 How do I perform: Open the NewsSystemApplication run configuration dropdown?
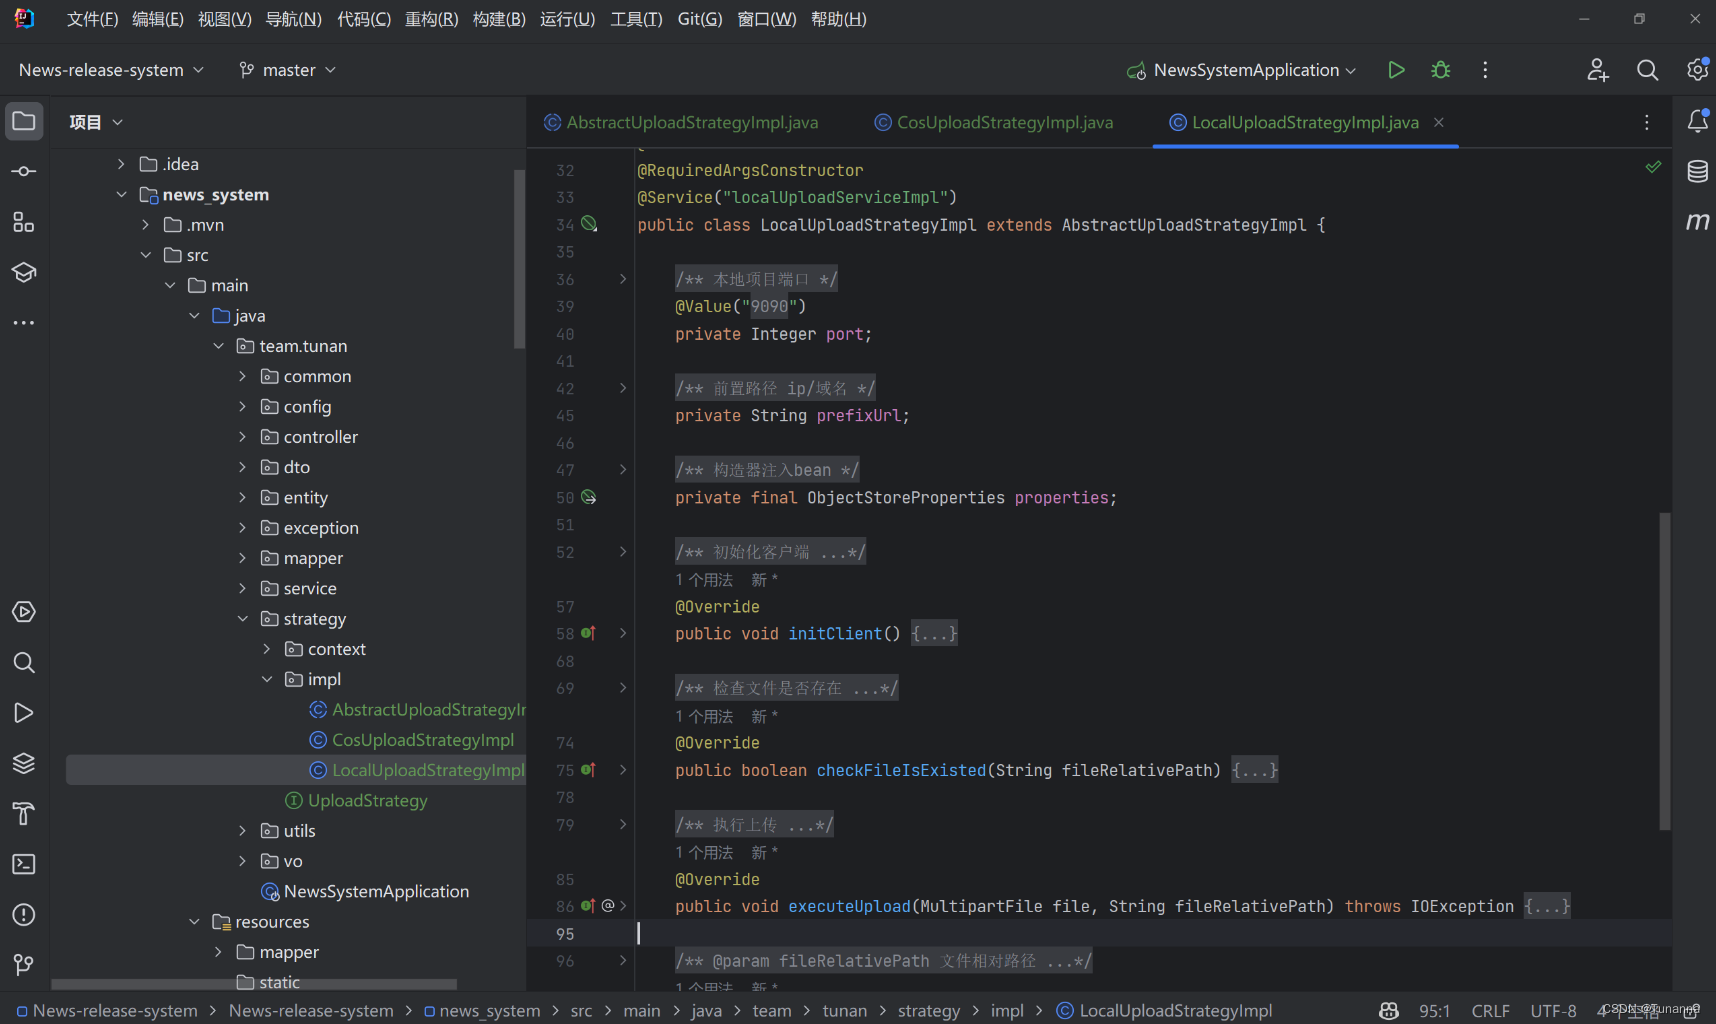pyautogui.click(x=1240, y=70)
